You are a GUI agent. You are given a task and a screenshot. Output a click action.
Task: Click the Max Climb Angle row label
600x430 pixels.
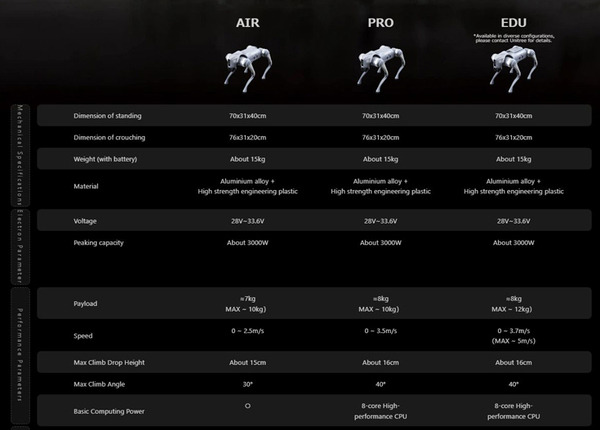(102, 385)
